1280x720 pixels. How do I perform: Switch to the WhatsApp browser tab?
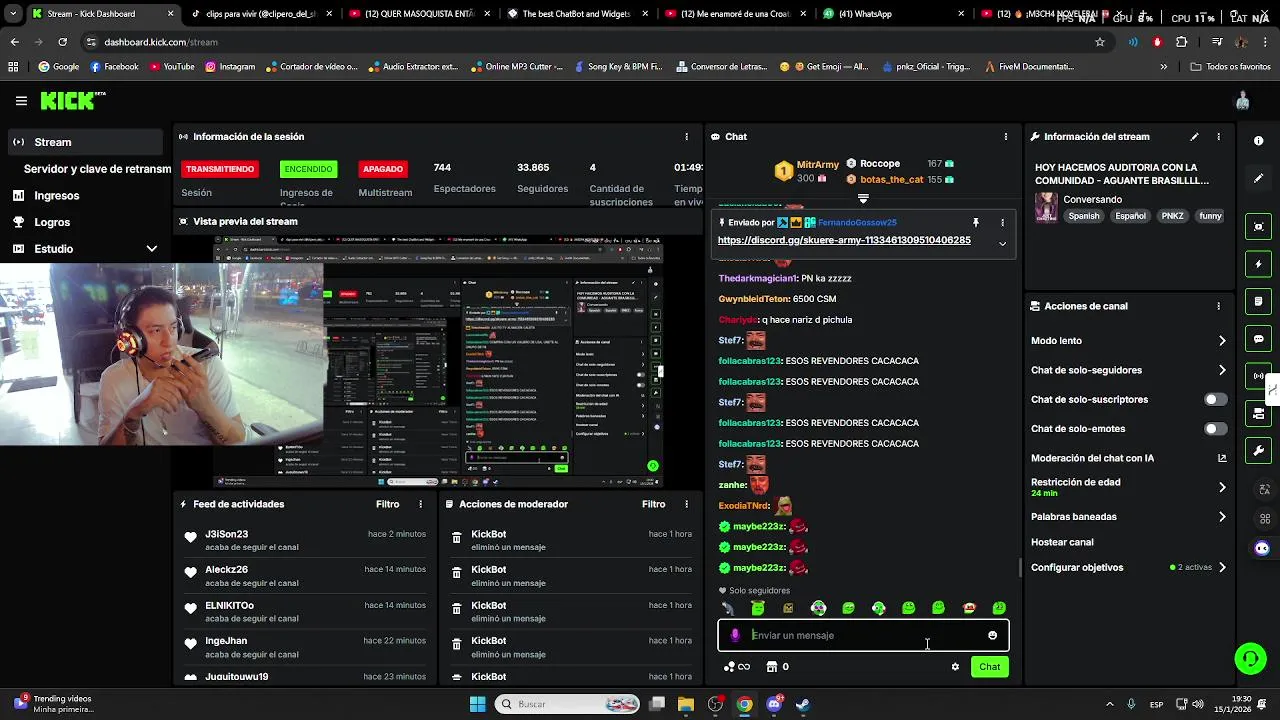(x=894, y=14)
